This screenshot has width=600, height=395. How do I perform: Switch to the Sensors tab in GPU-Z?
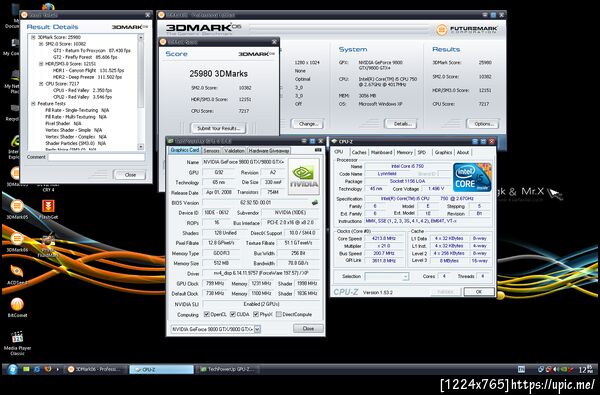click(211, 151)
